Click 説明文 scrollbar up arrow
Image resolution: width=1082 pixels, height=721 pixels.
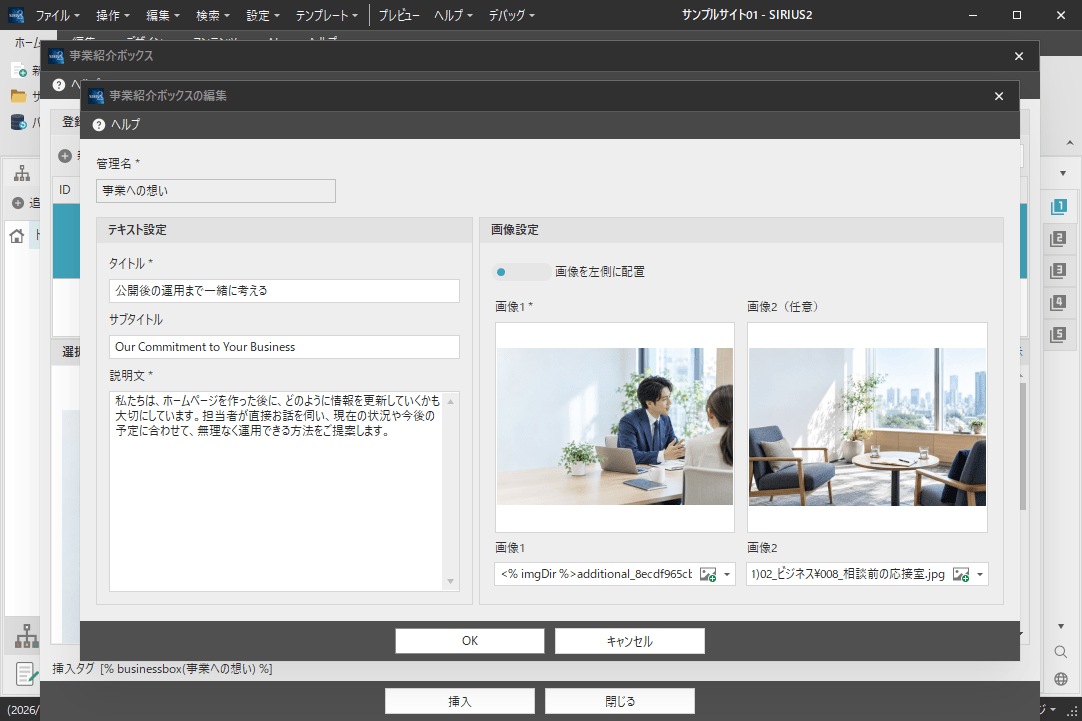(x=451, y=402)
